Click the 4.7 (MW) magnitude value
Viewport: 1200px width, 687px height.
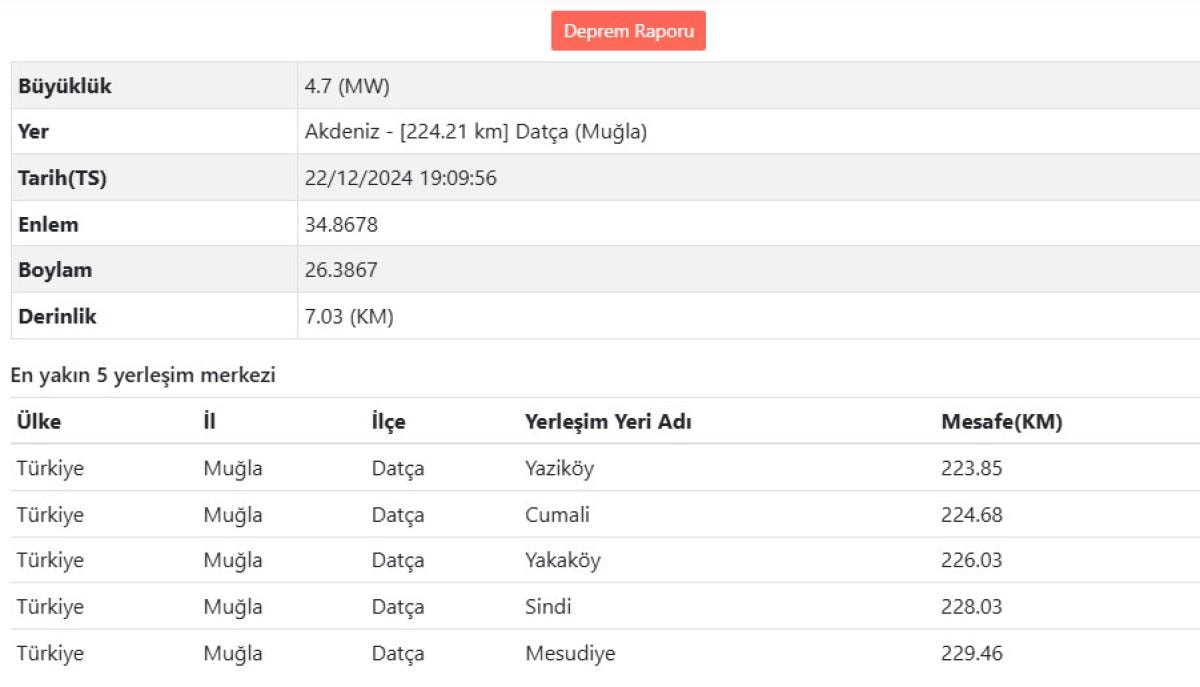click(347, 86)
